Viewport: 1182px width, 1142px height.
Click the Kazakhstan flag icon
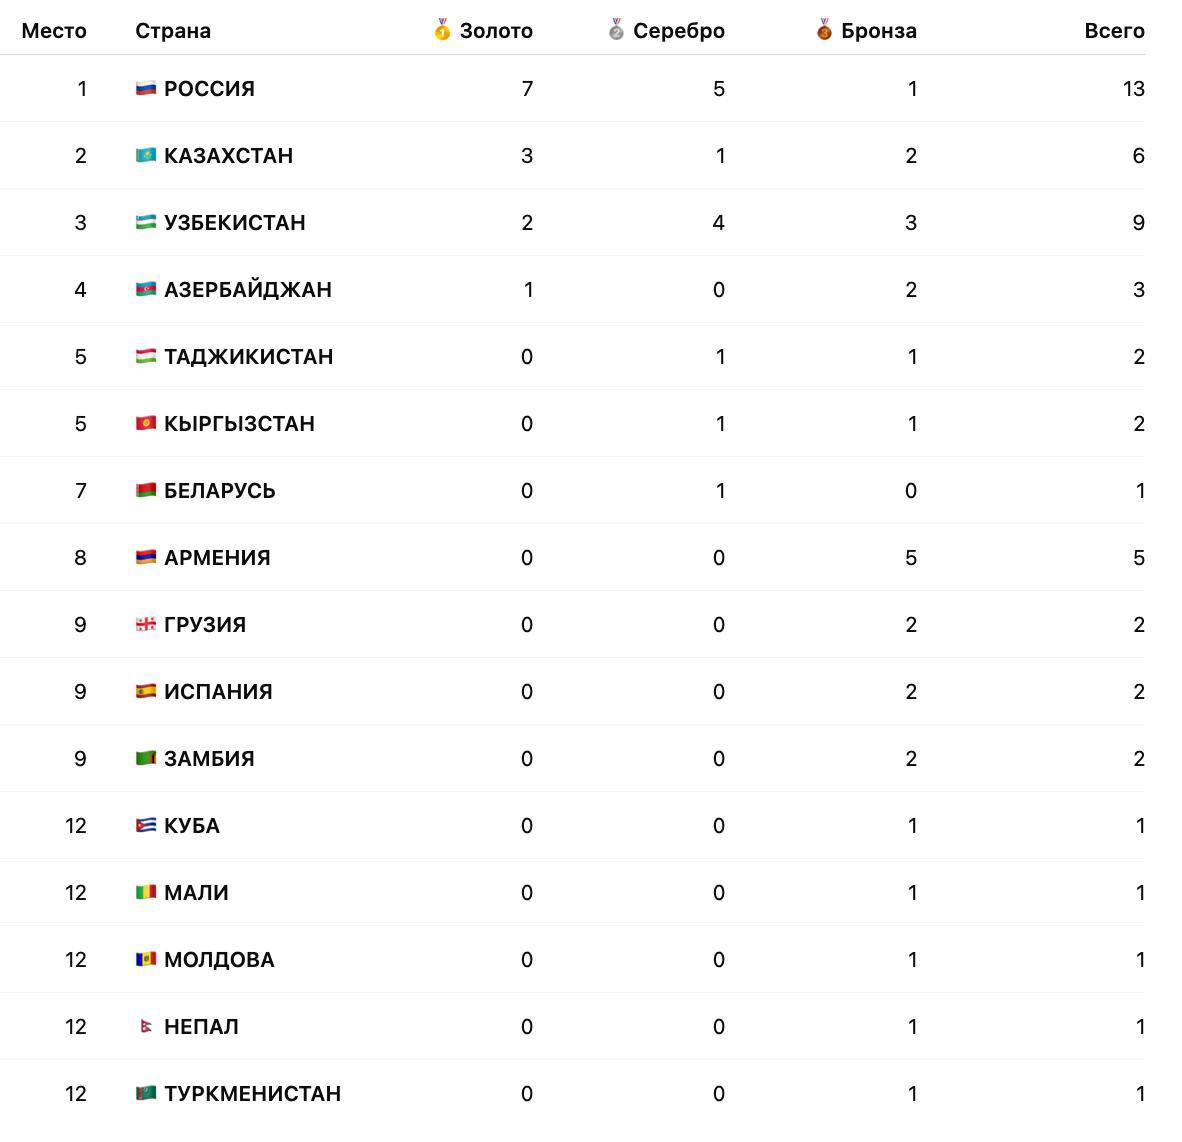tap(146, 156)
